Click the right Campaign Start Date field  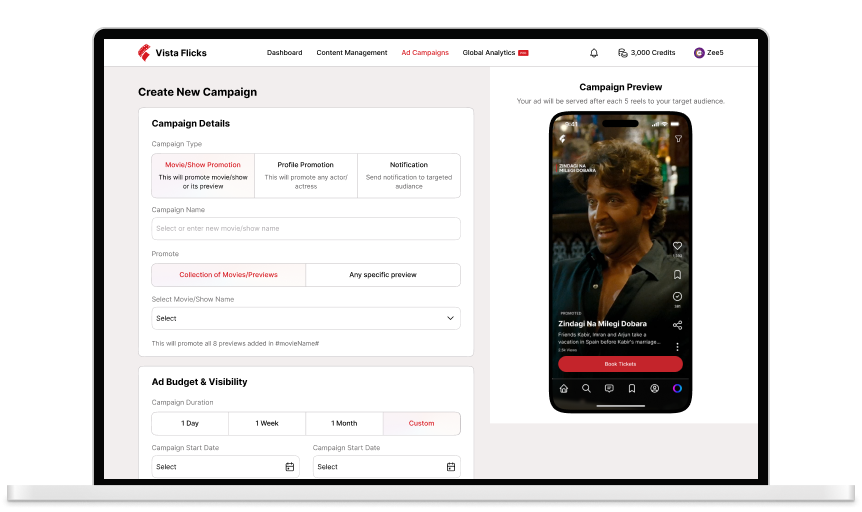tap(386, 467)
